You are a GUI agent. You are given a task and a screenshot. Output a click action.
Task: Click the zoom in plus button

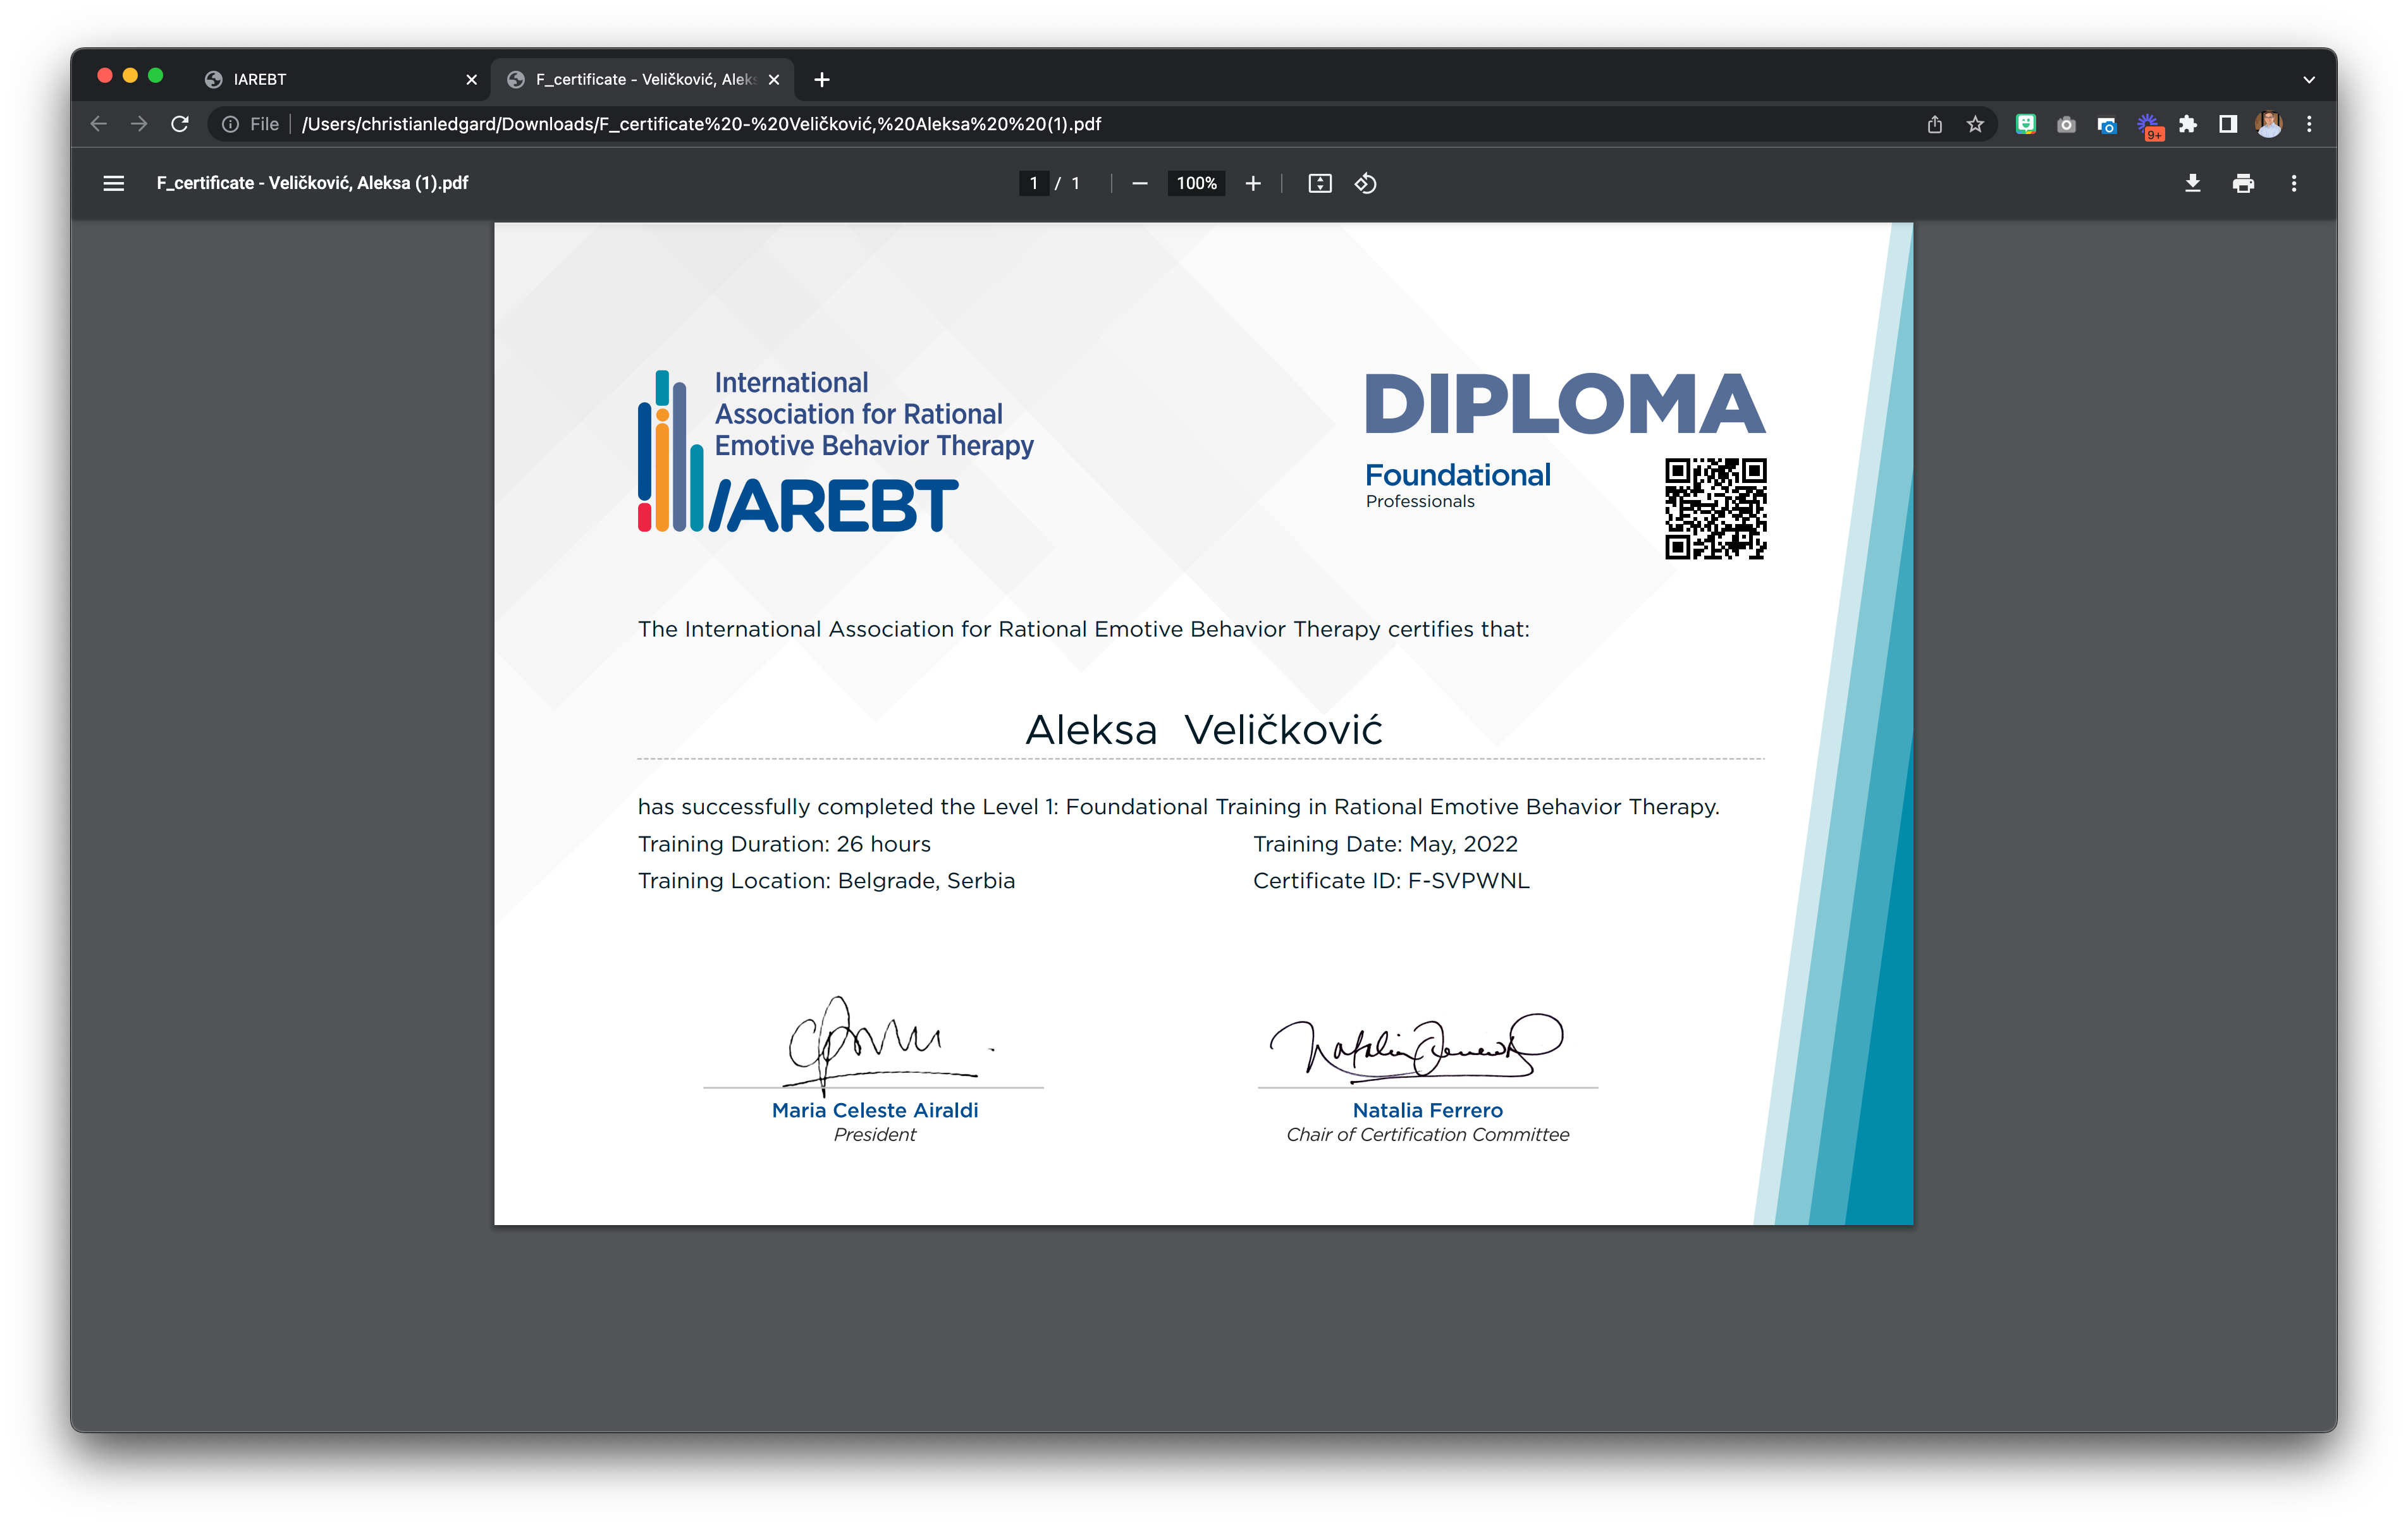pos(1252,183)
